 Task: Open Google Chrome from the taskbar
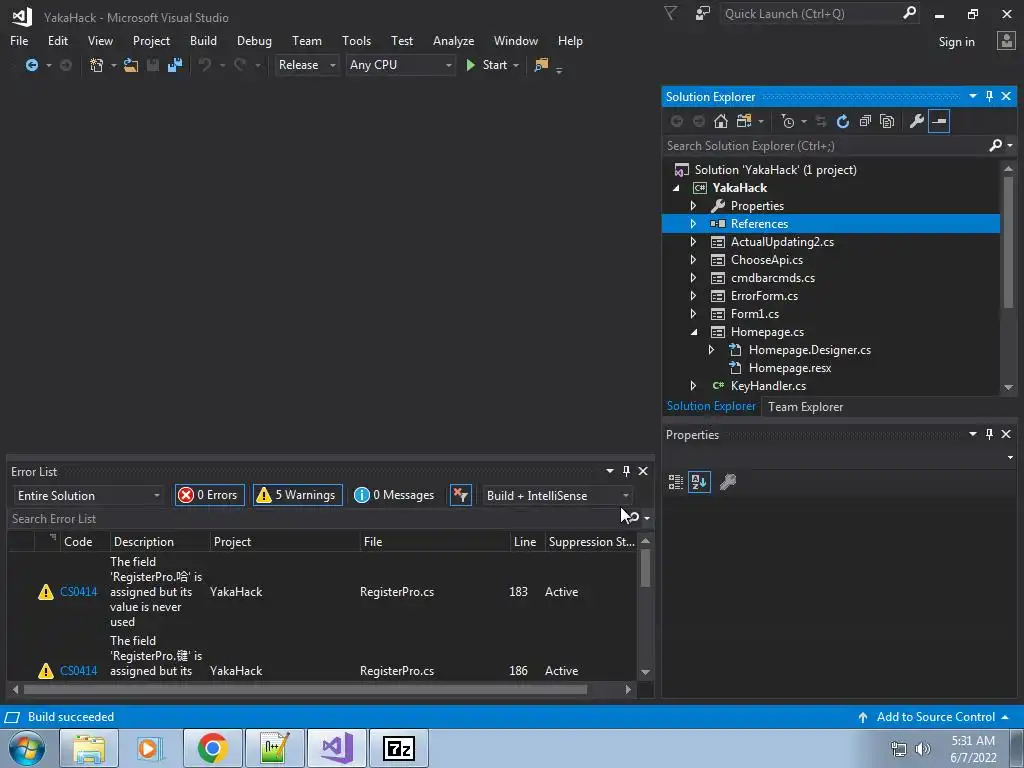(x=212, y=748)
